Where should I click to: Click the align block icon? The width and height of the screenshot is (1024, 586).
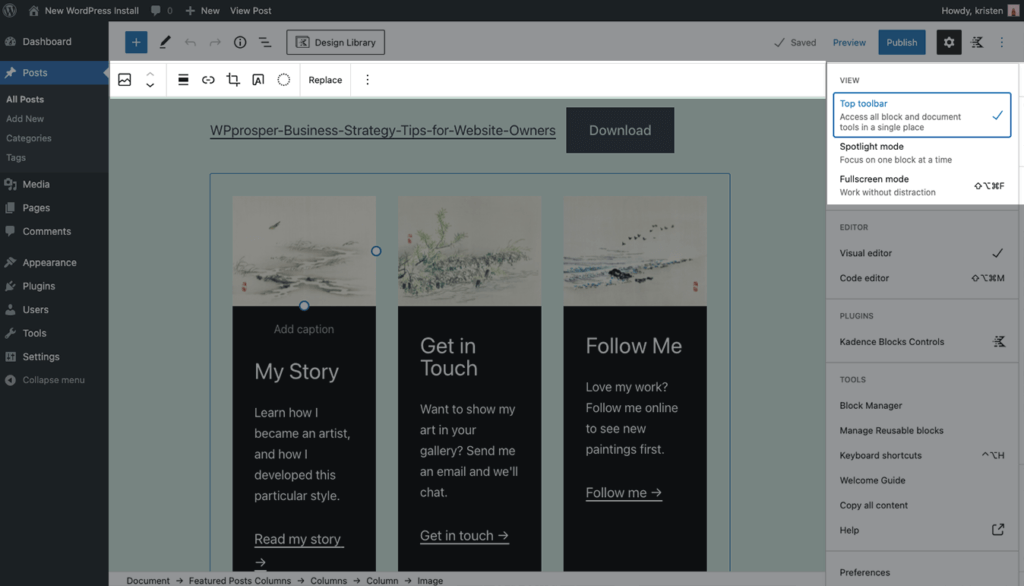(183, 80)
